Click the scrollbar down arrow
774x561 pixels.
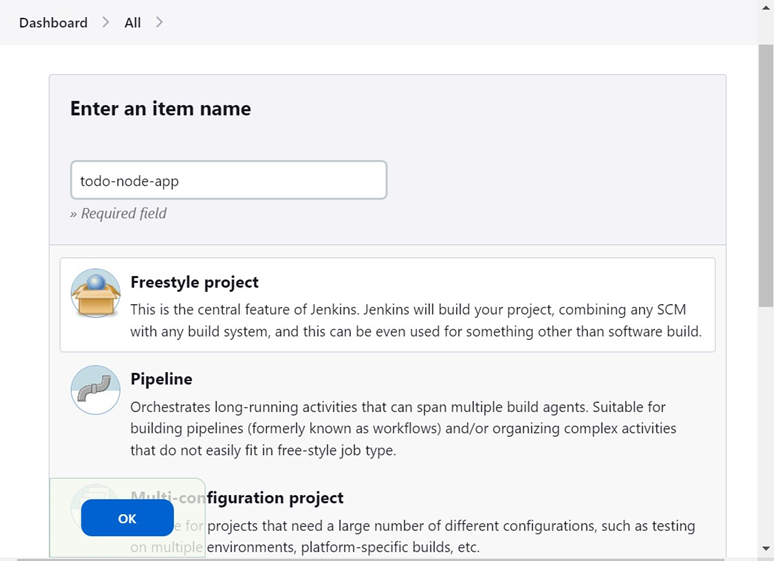(766, 549)
